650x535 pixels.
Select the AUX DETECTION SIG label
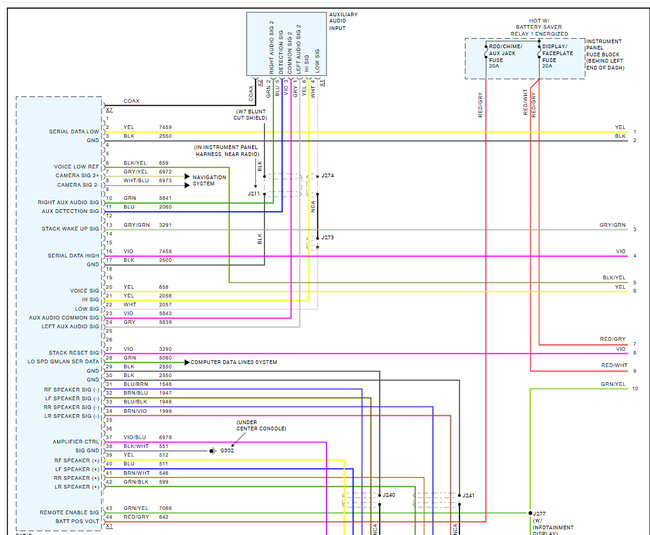click(x=70, y=211)
